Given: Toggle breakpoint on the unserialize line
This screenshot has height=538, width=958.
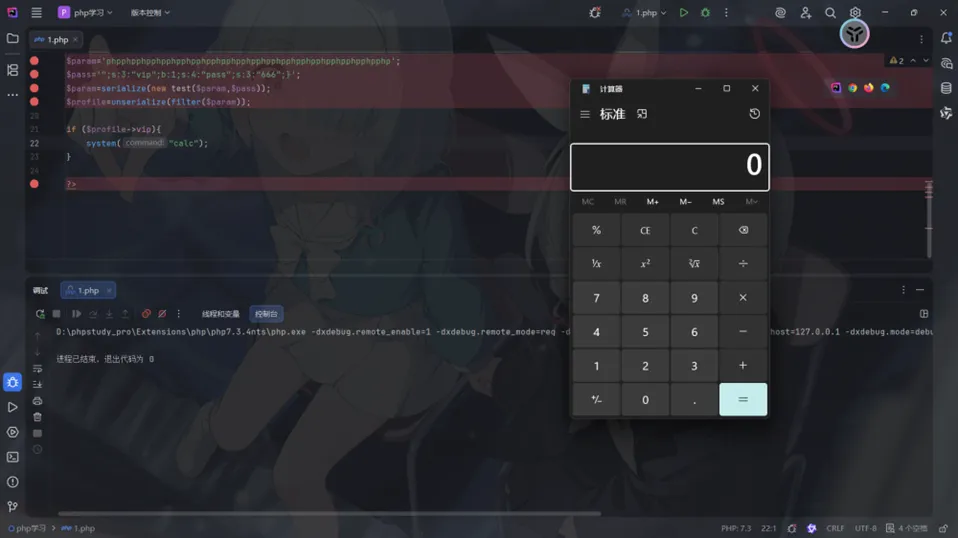Looking at the screenshot, I should pos(34,101).
